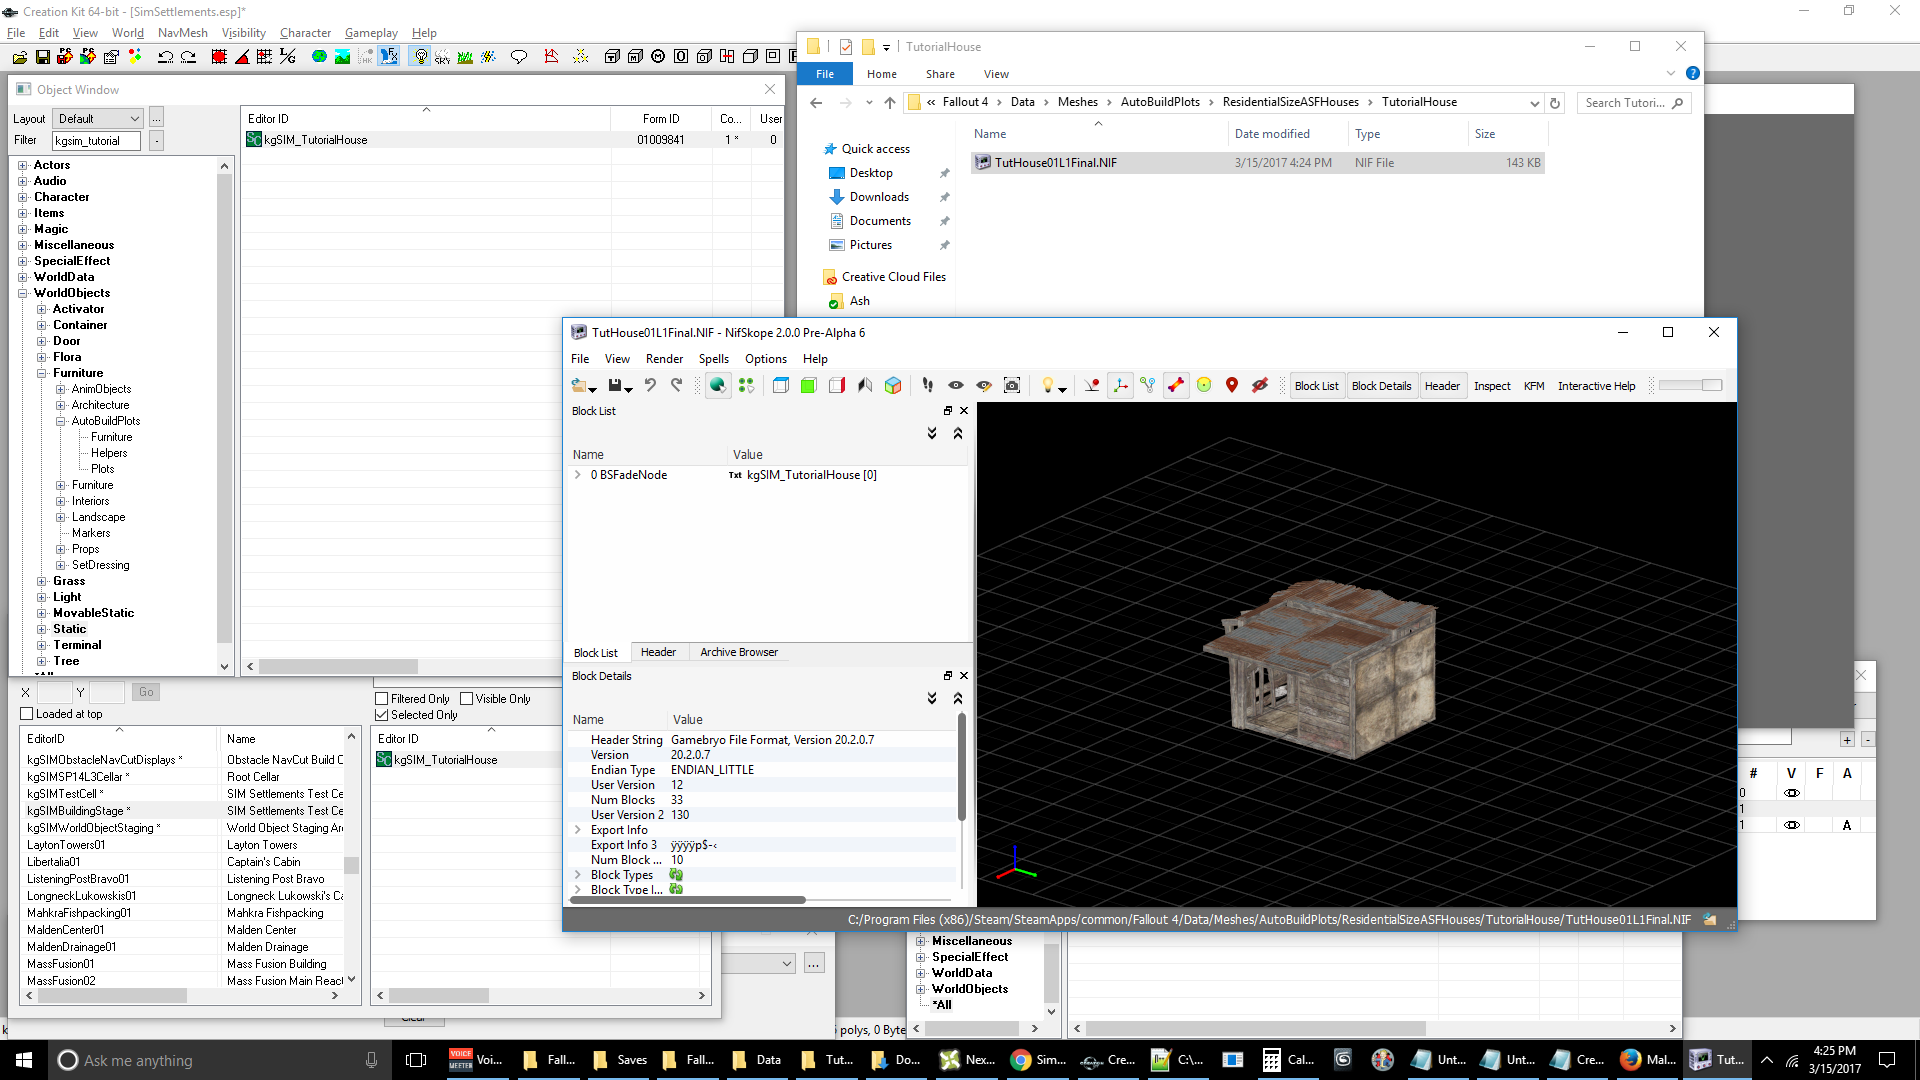Enable the Filtered Only checkbox

[x=381, y=699]
